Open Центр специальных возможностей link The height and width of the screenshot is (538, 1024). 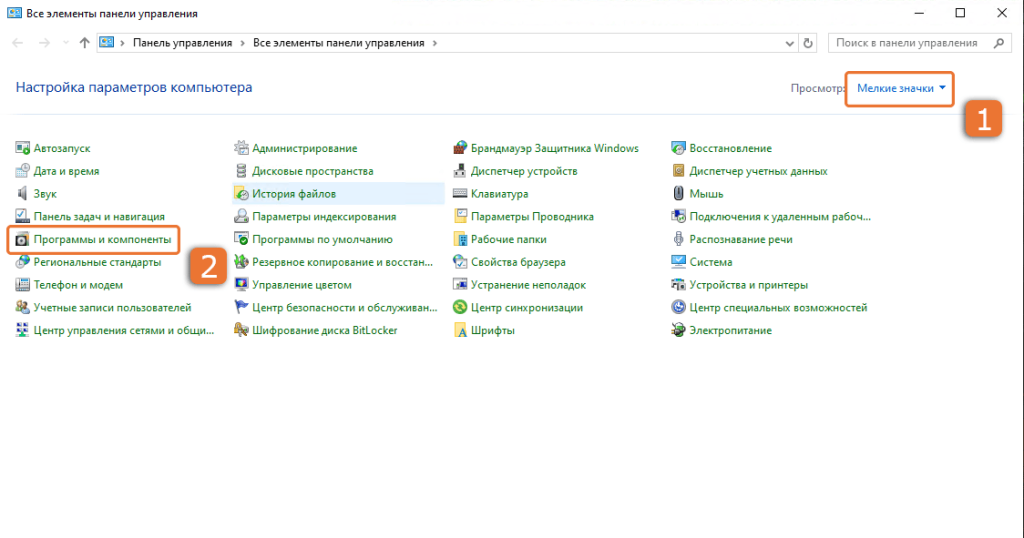(x=778, y=308)
